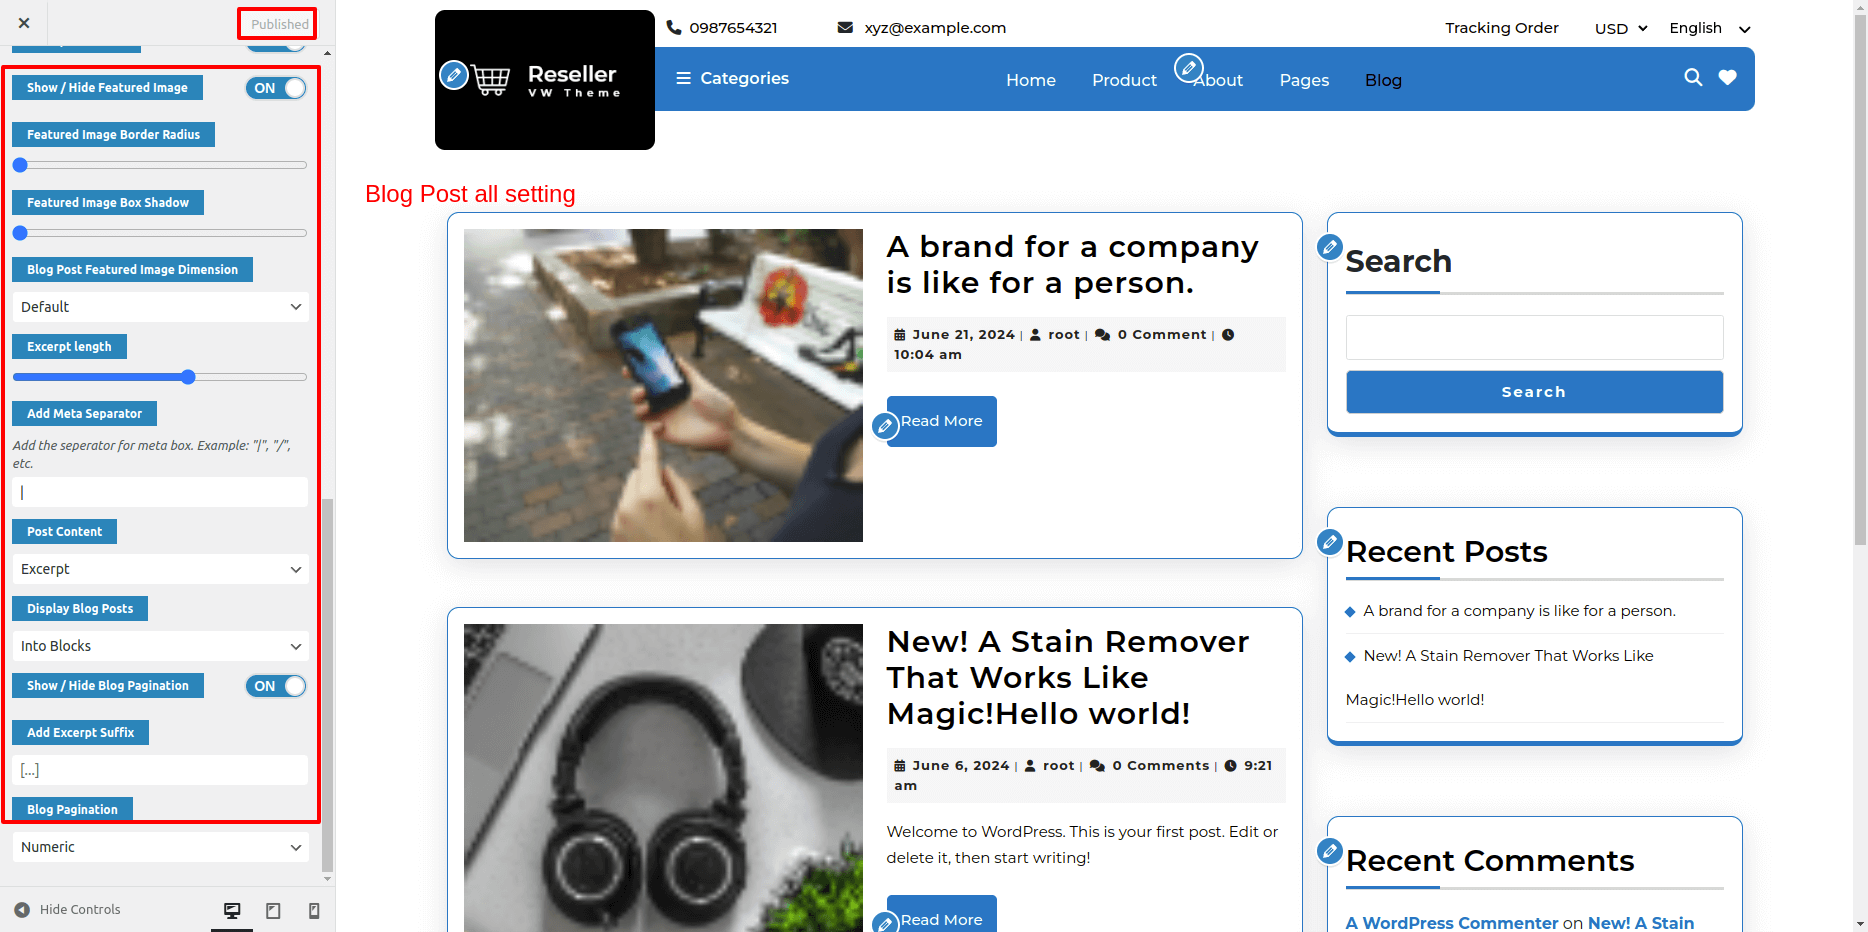Image resolution: width=1868 pixels, height=932 pixels.
Task: Open the Product menu item
Action: point(1124,80)
